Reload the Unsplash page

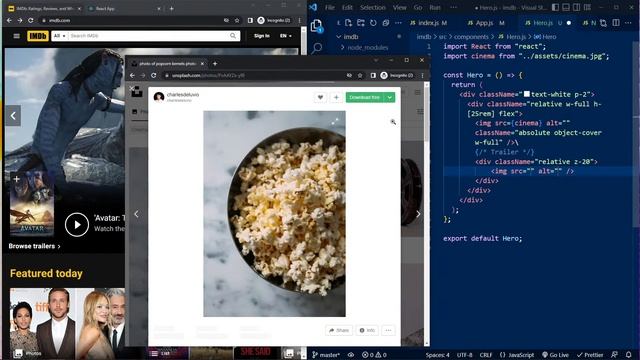[x=154, y=76]
